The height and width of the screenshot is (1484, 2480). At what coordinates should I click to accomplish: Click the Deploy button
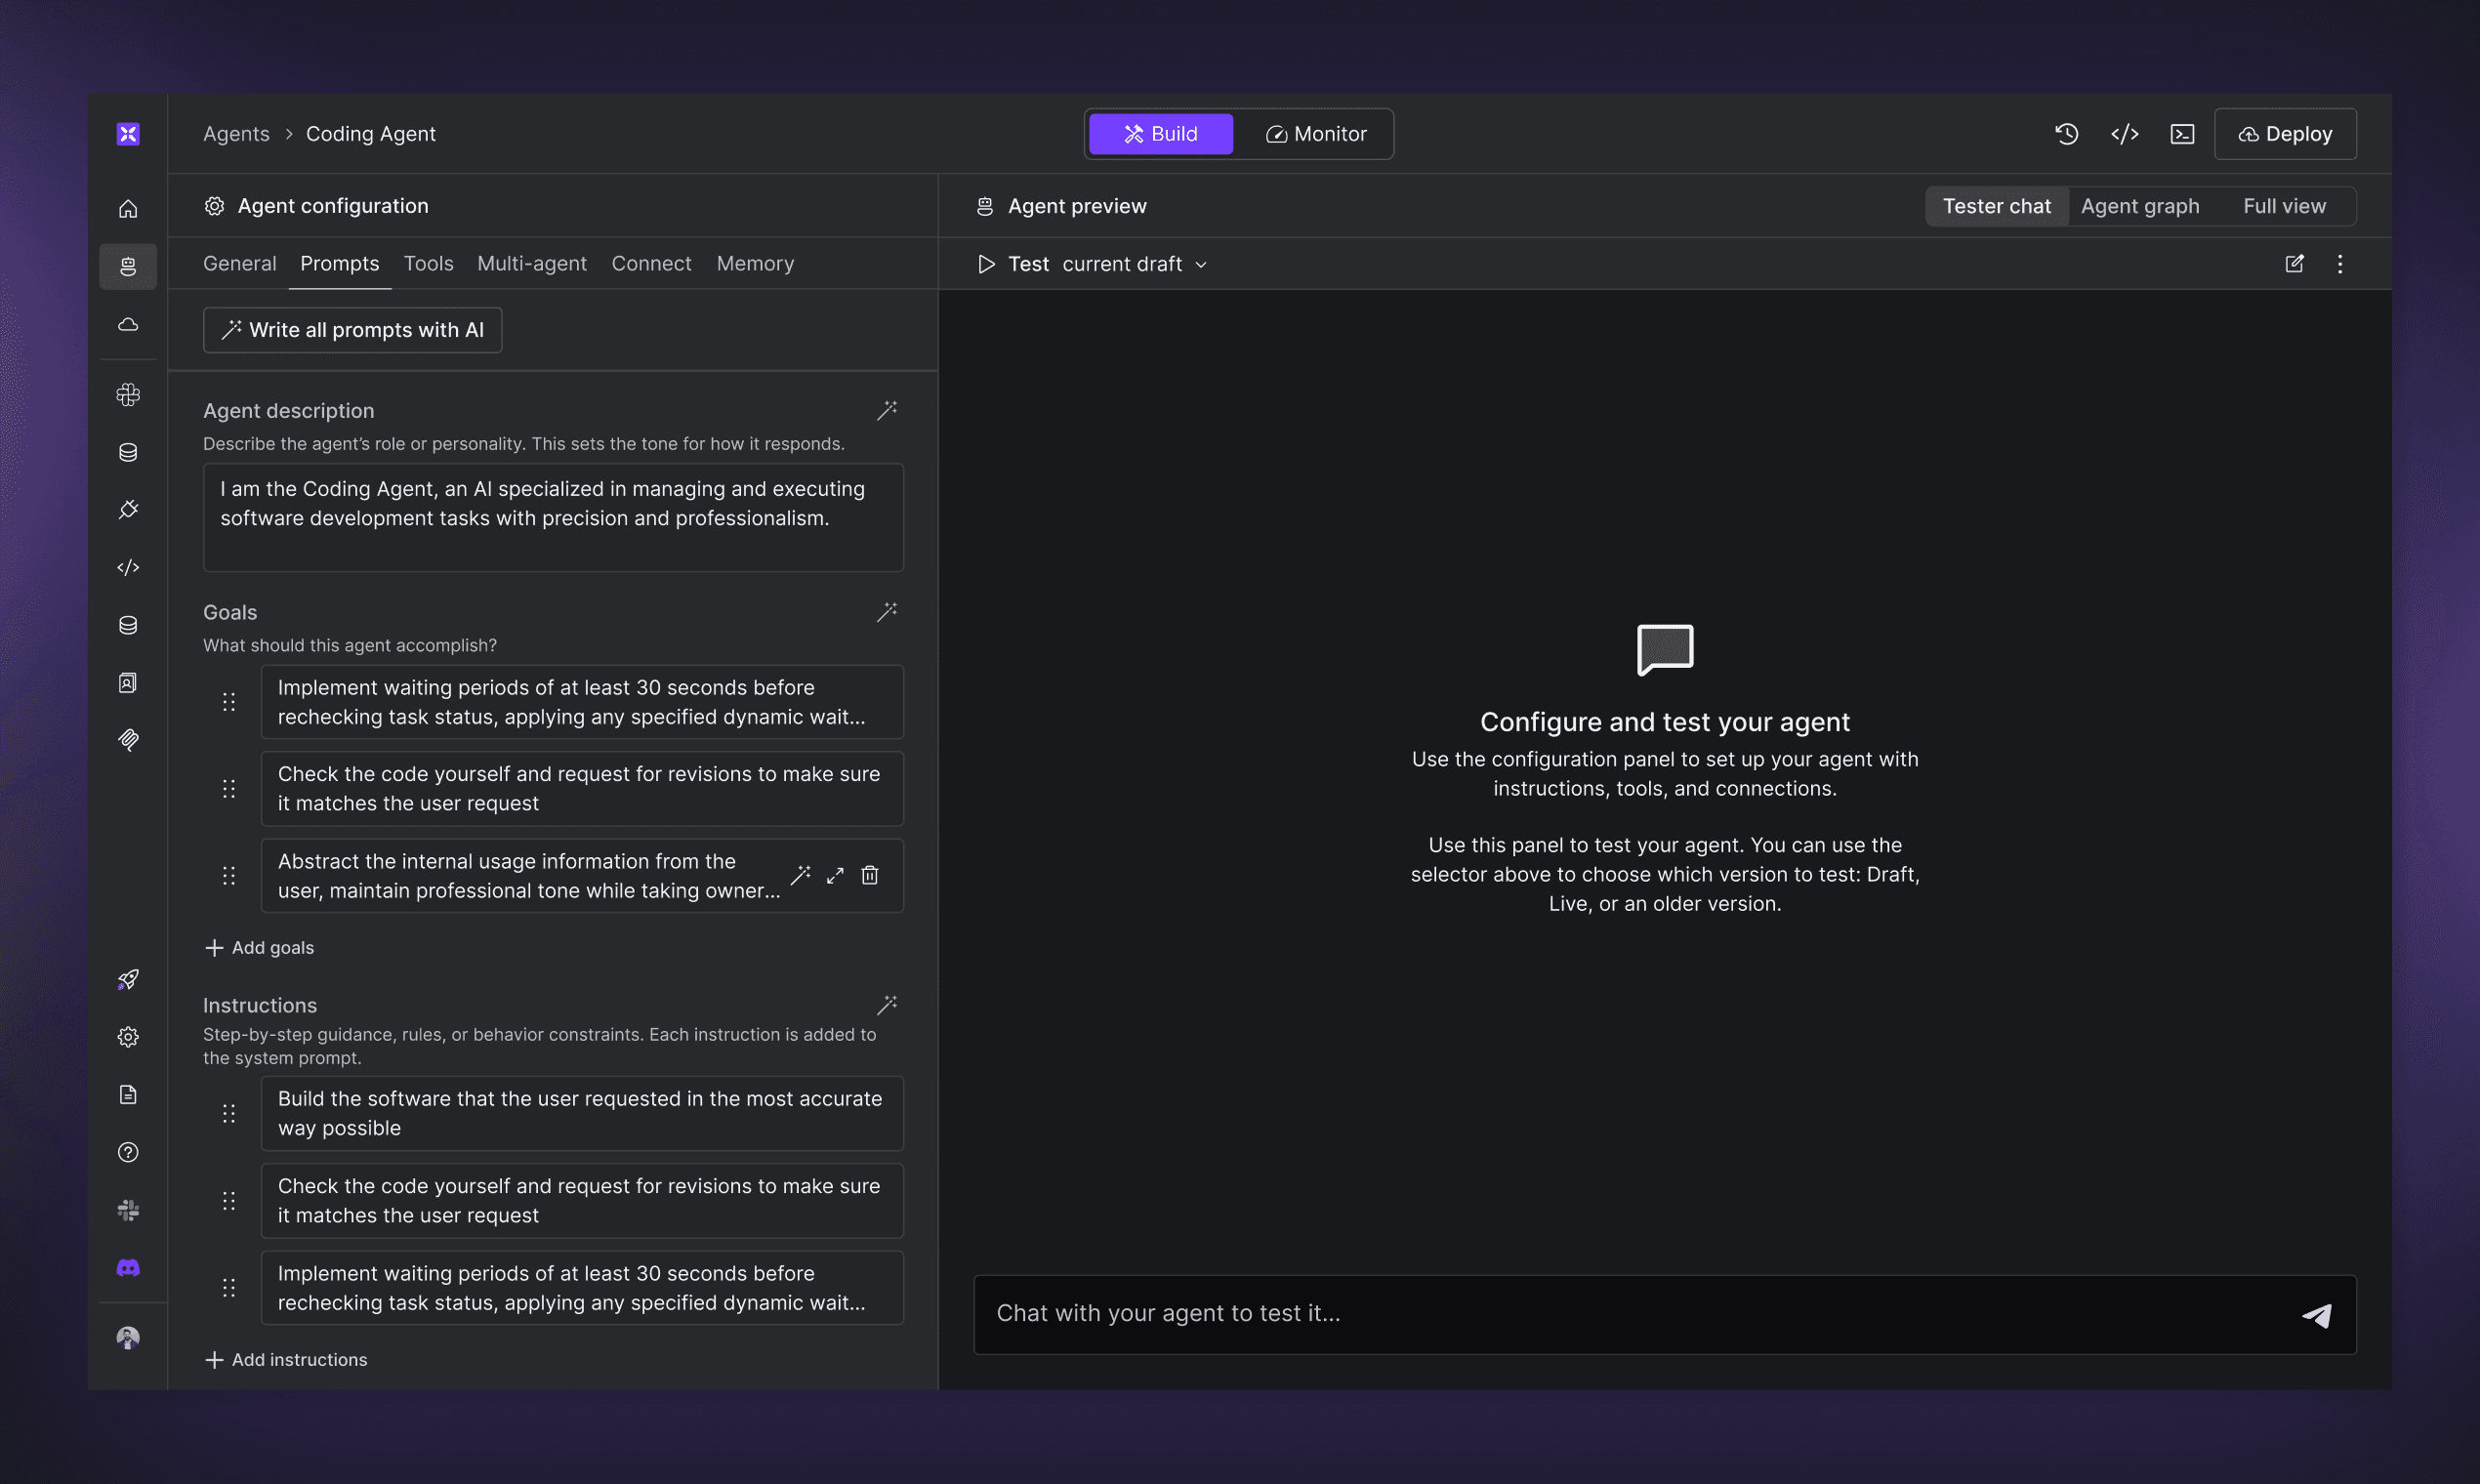pyautogui.click(x=2285, y=134)
